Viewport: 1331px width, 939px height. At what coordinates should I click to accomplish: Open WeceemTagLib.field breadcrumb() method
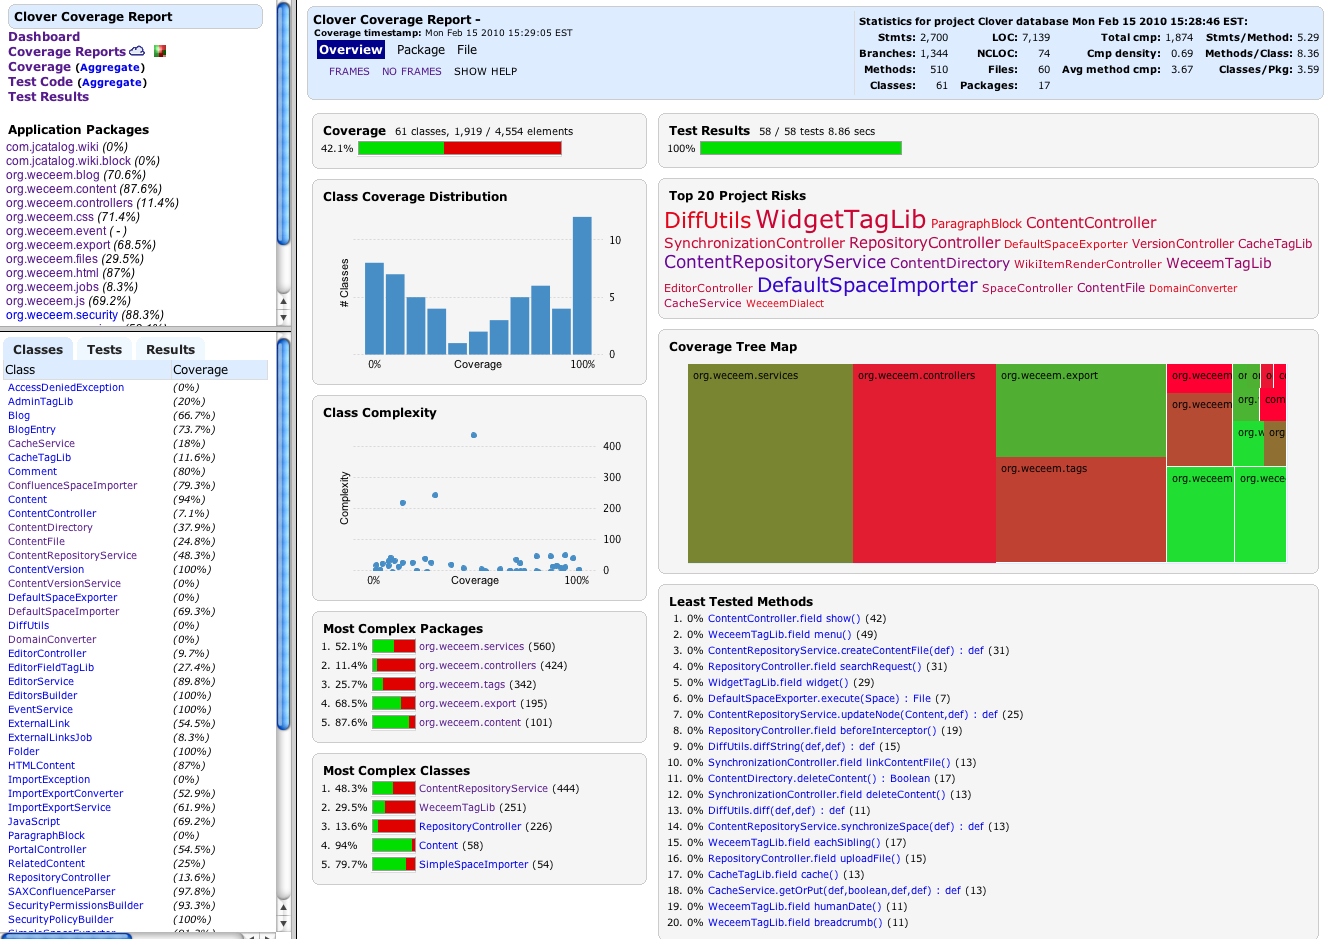(x=795, y=923)
